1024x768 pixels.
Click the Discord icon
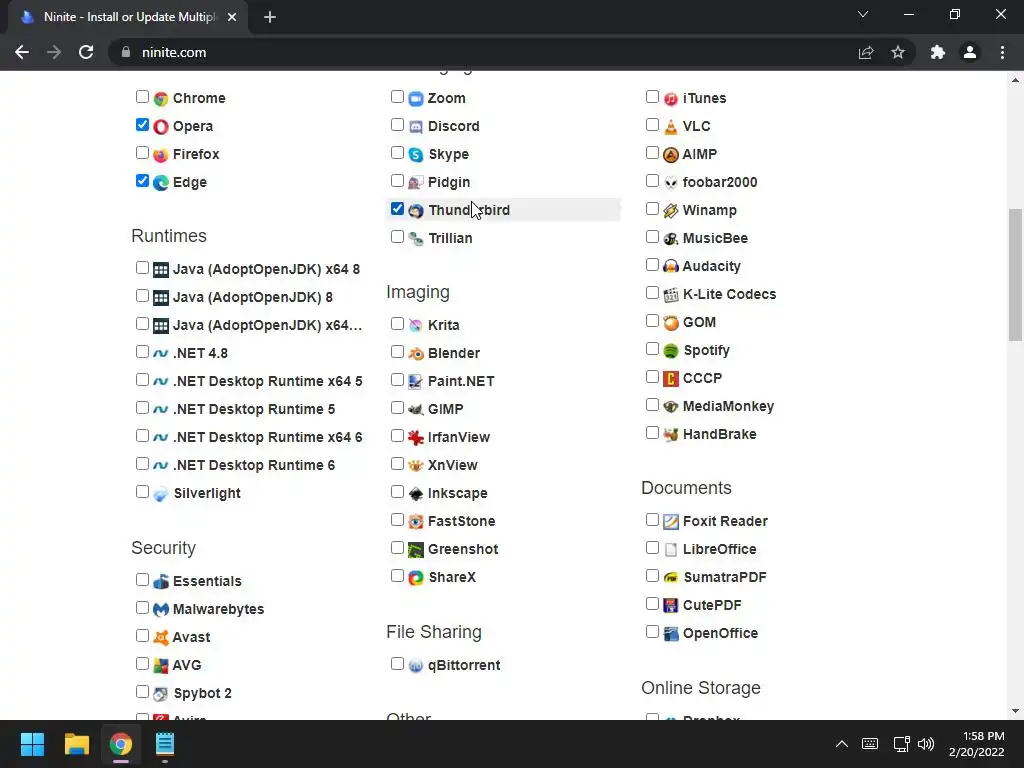click(x=416, y=127)
